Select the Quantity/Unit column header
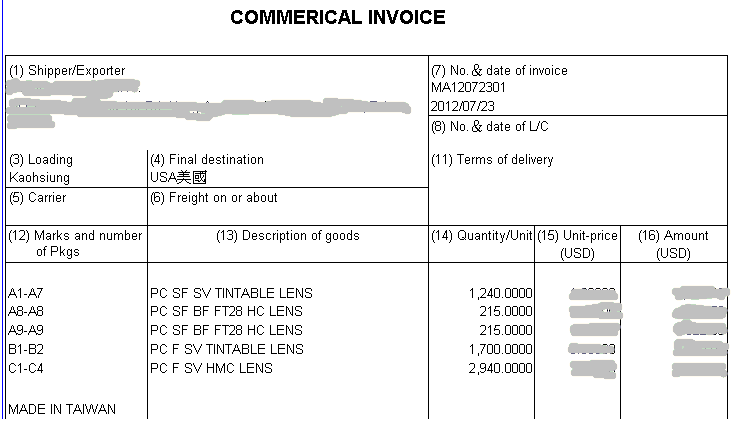Screen dimensions: 732x427 point(481,236)
